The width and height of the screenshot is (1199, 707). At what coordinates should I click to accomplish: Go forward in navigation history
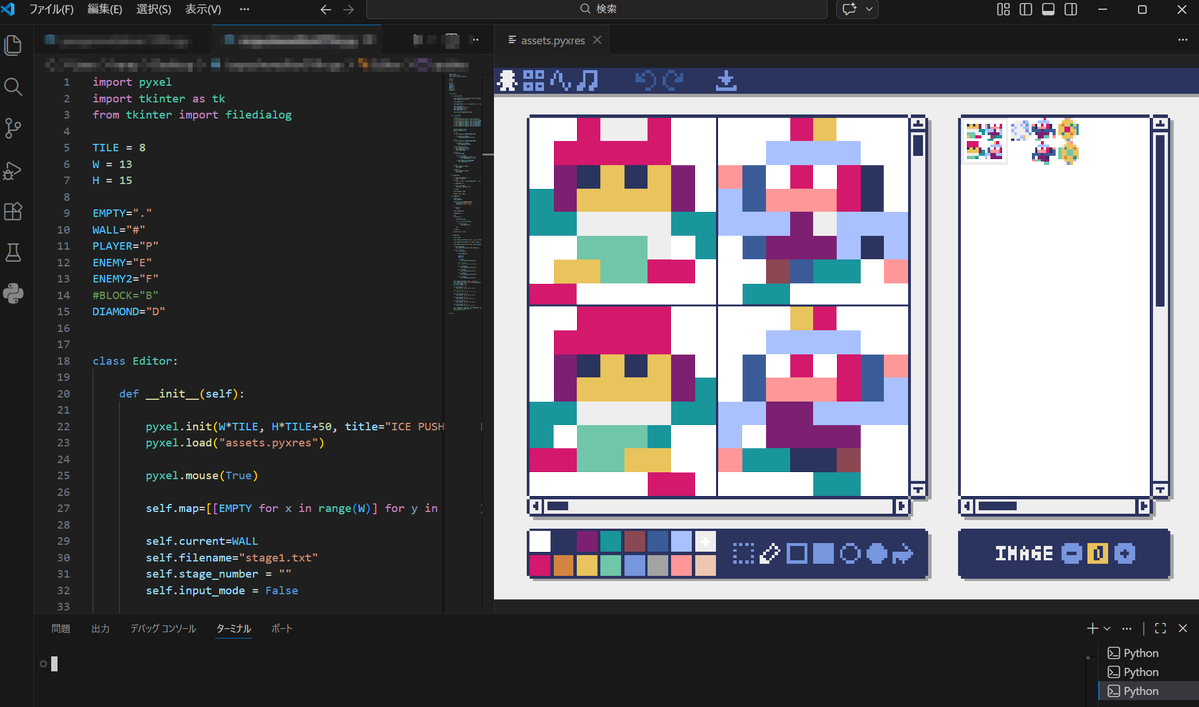pyautogui.click(x=349, y=9)
